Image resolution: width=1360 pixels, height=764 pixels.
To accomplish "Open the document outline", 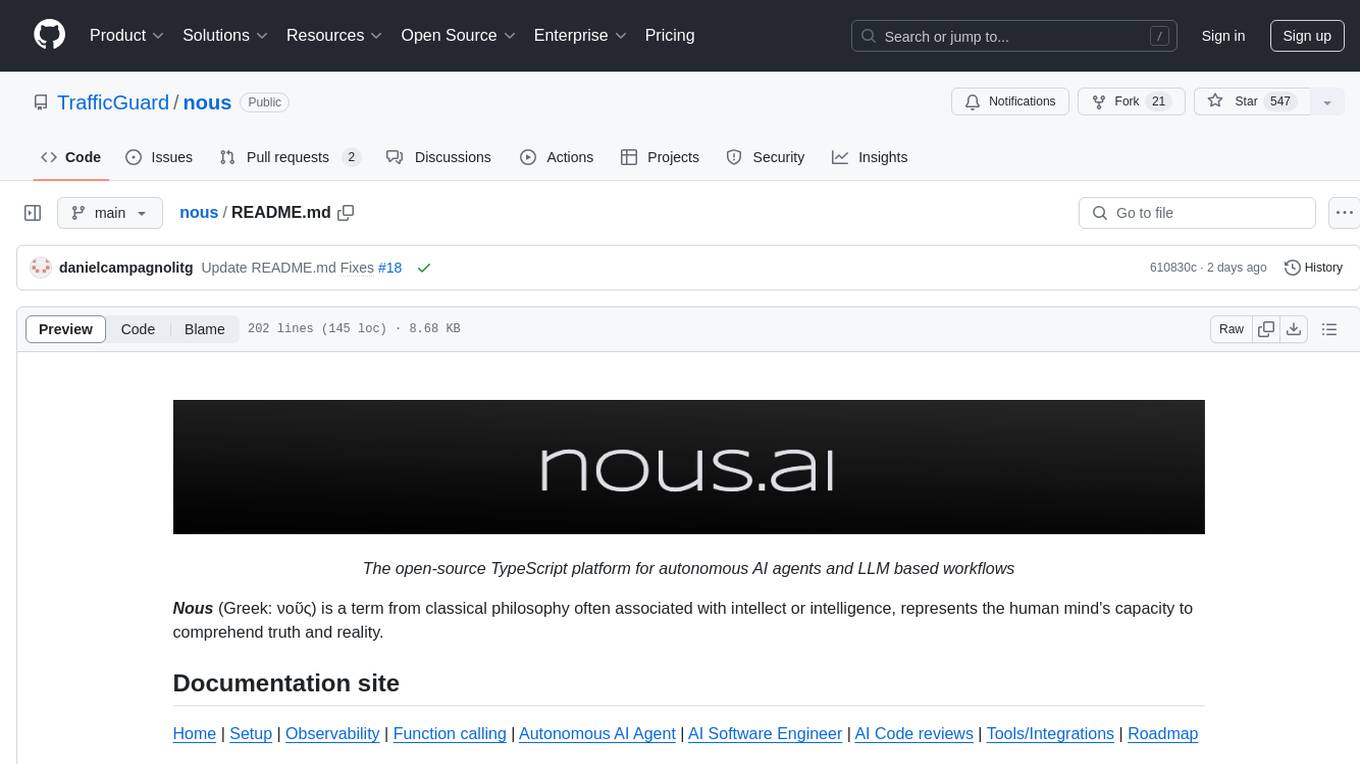I will [x=1329, y=329].
